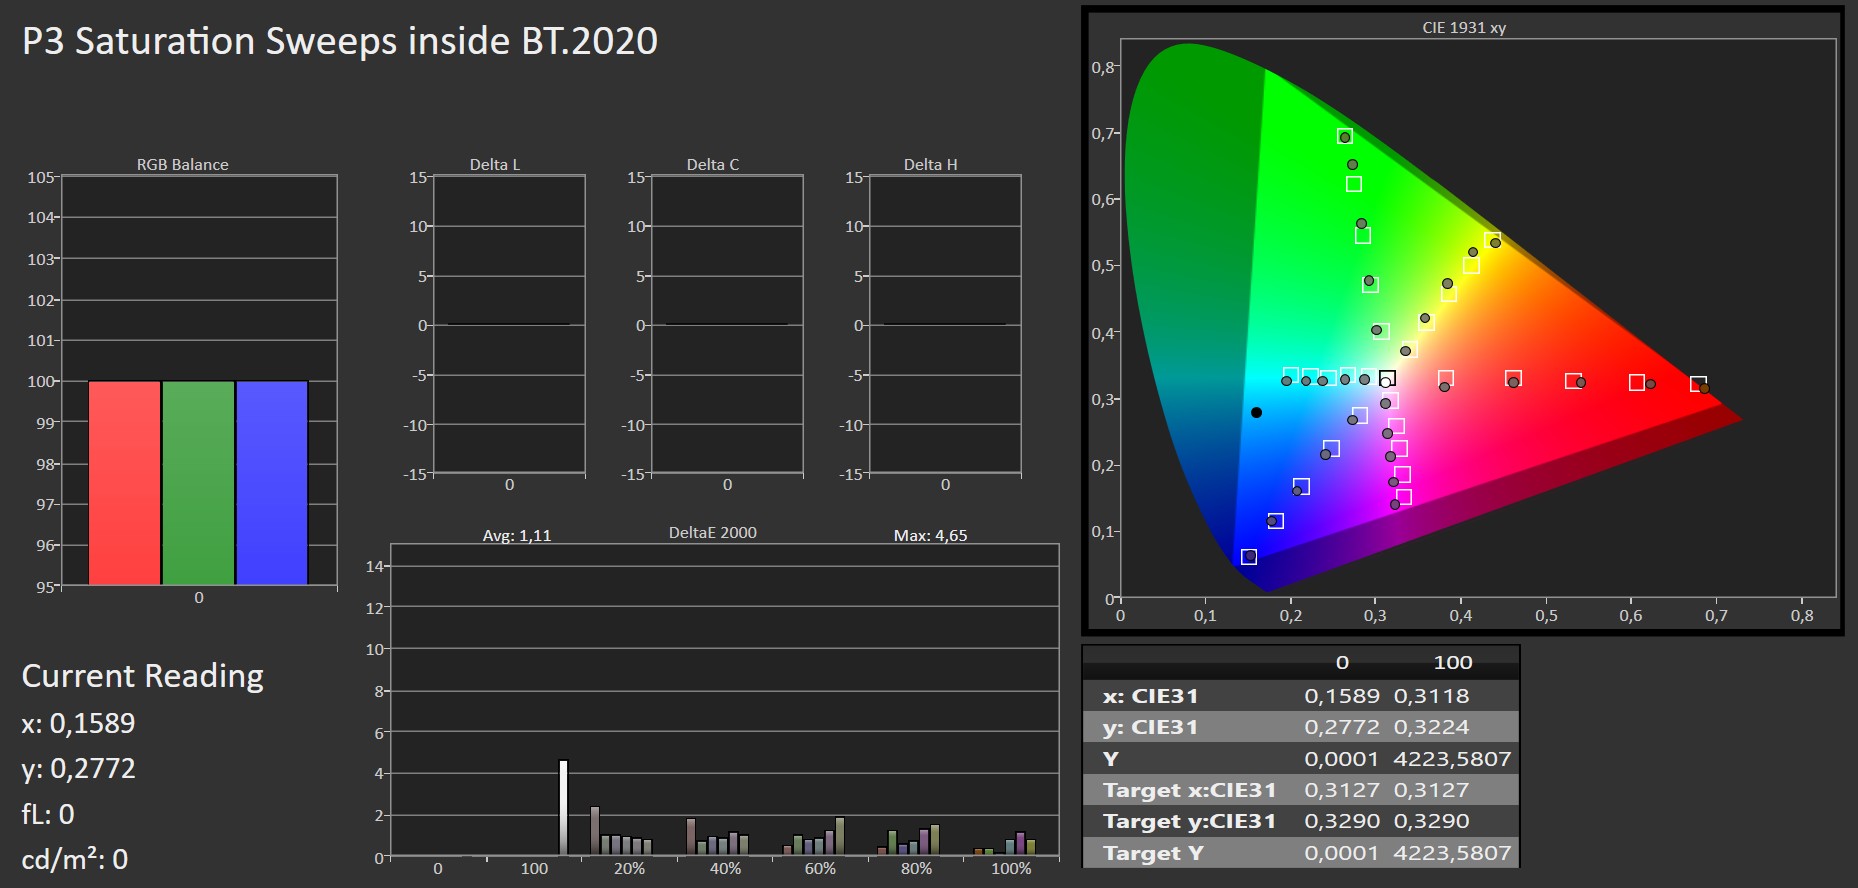Click the Max: 4,65 value
The height and width of the screenshot is (888, 1858).
tap(930, 536)
